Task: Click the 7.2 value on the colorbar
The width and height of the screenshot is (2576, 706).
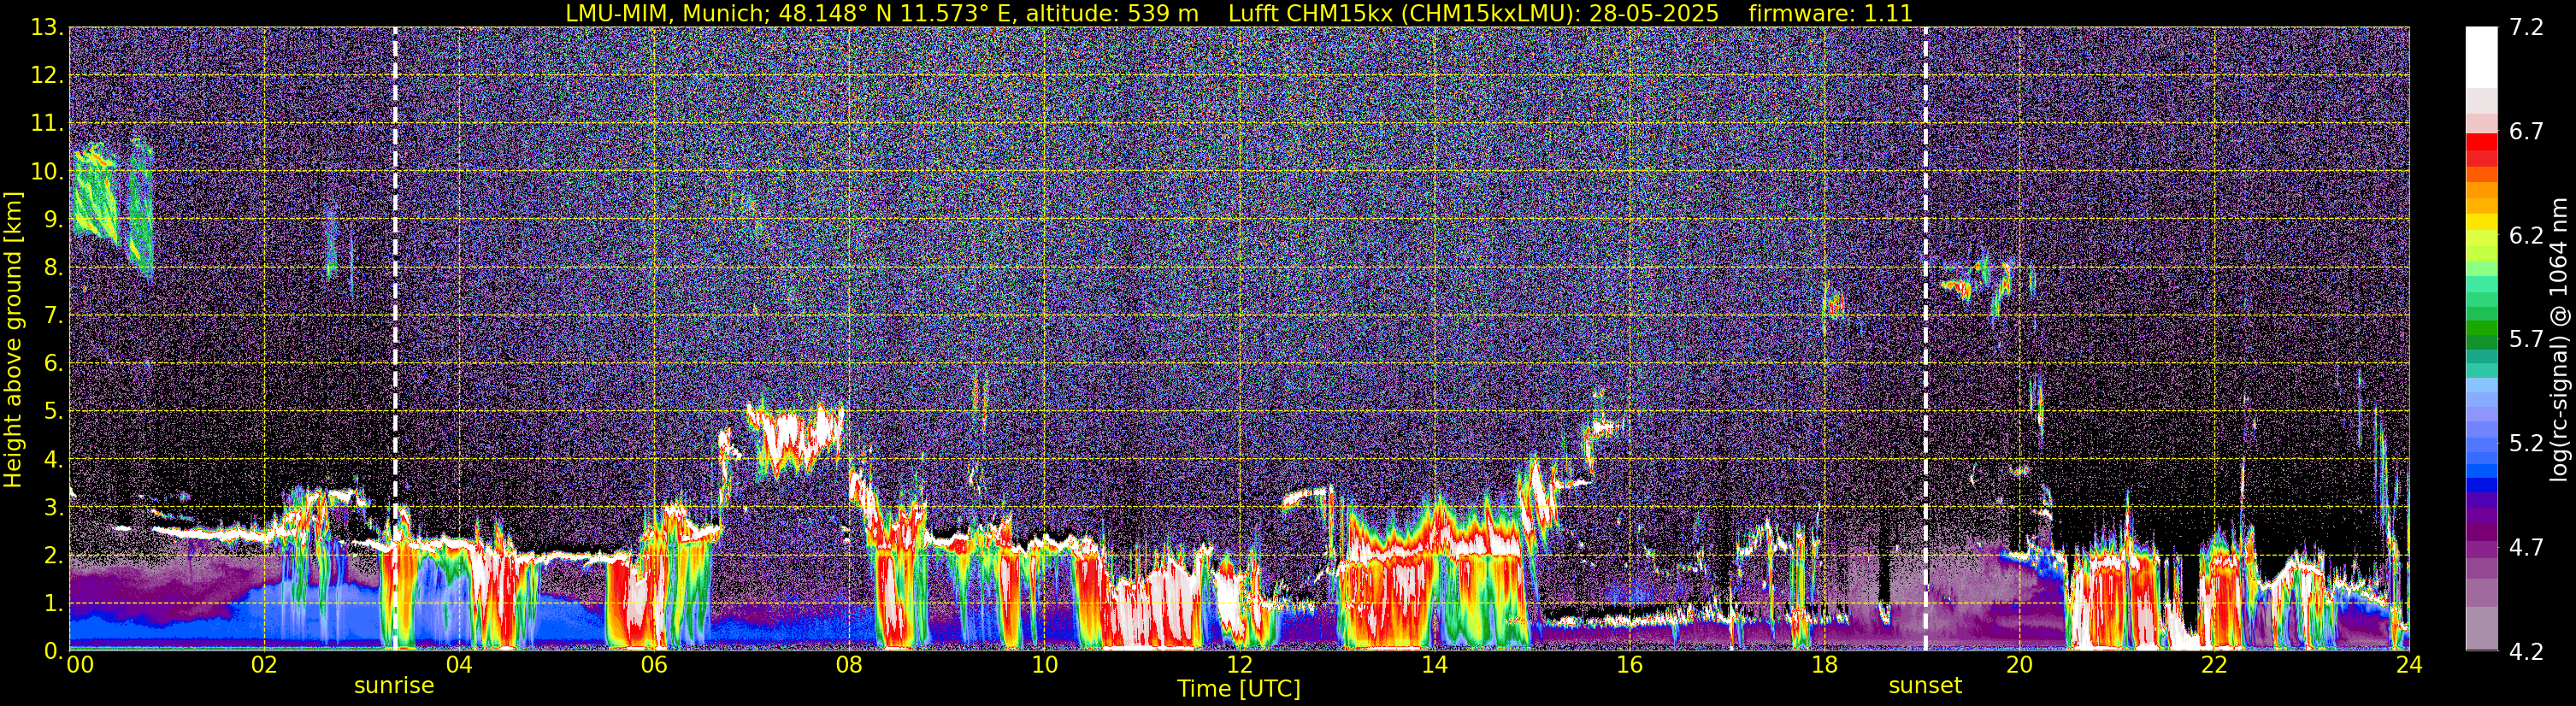Action: pos(2526,27)
